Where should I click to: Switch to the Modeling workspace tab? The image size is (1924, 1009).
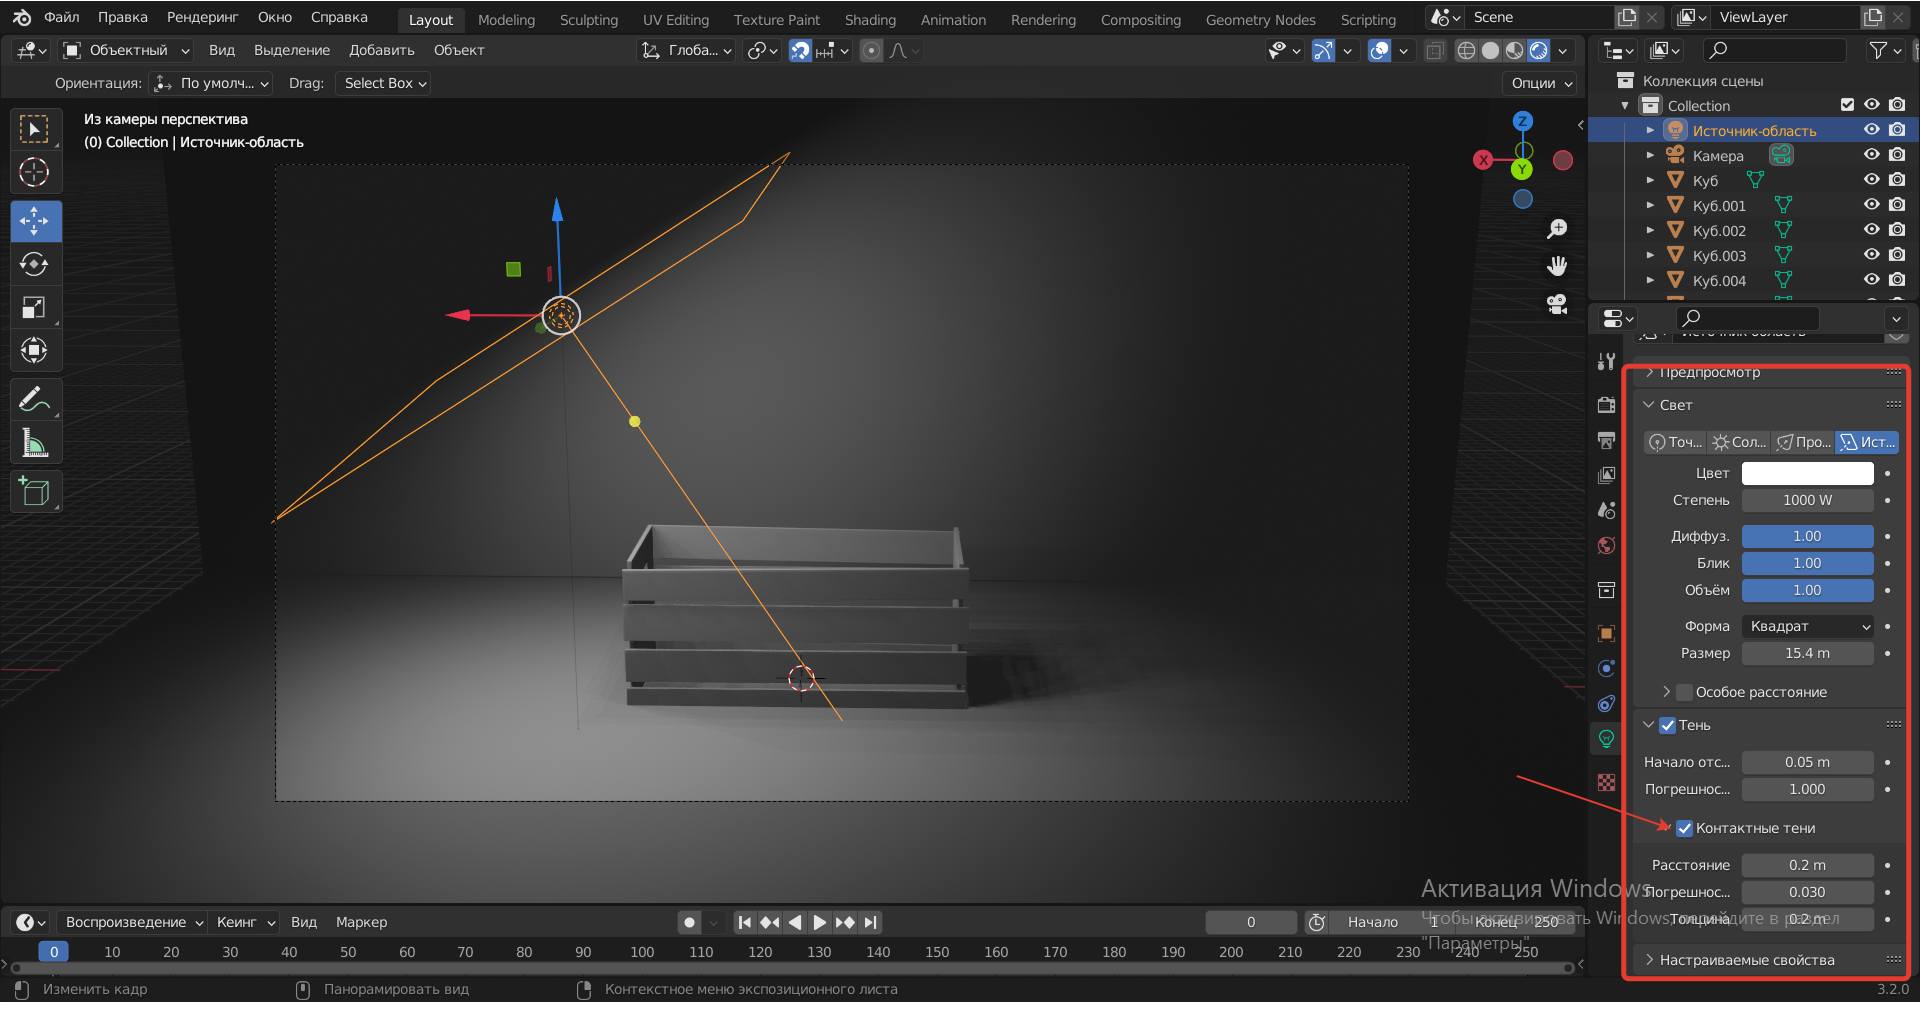506,20
